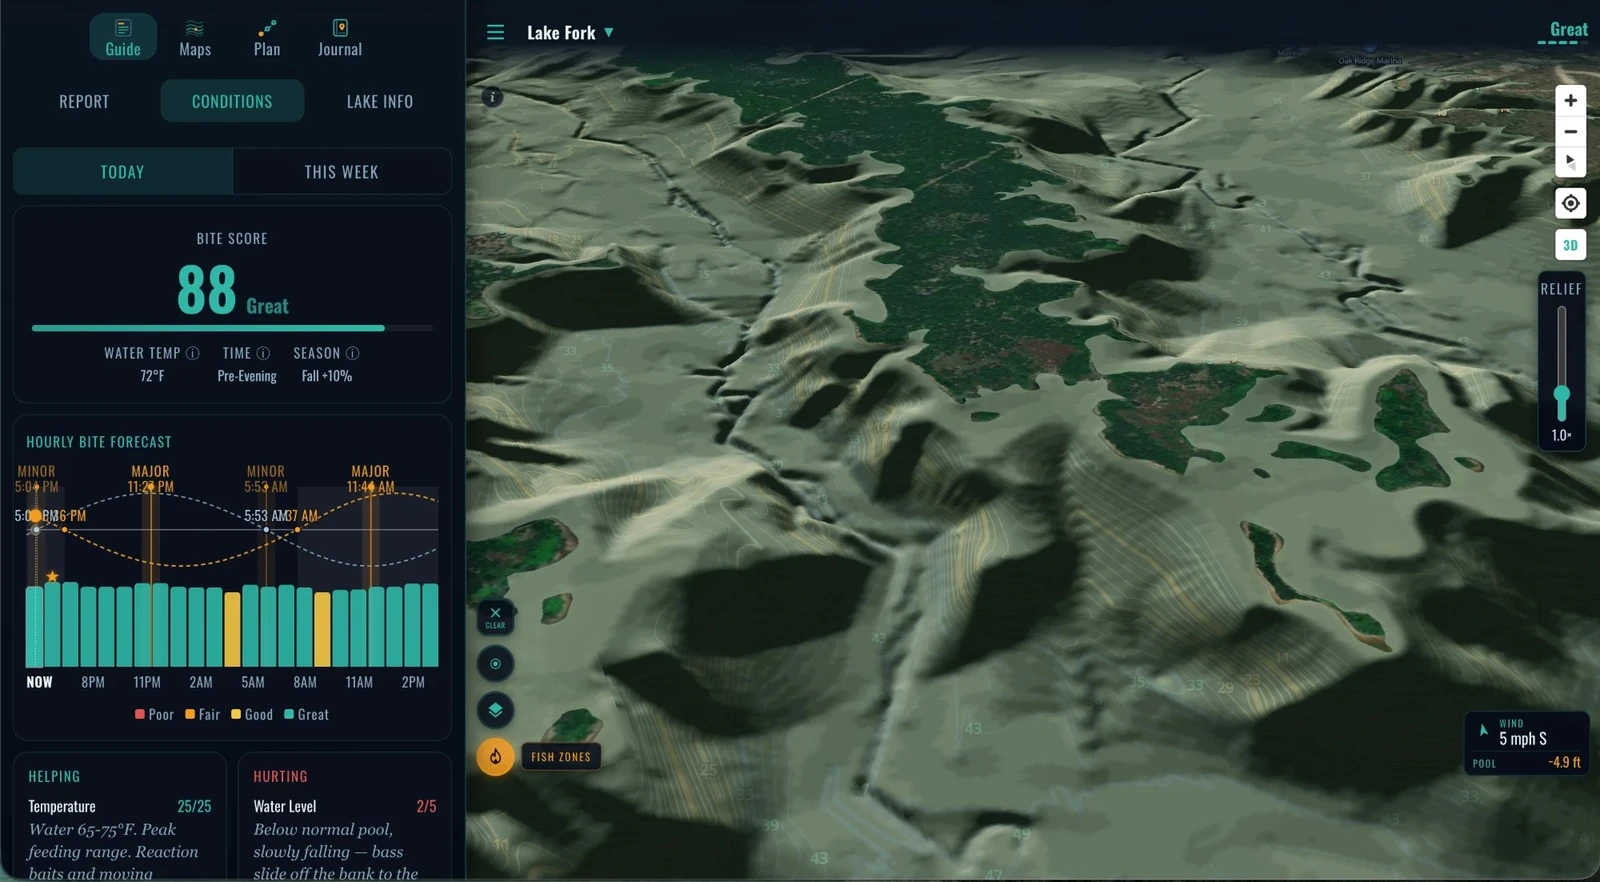
Task: Click the Pre-Evening time value
Action: pos(247,376)
